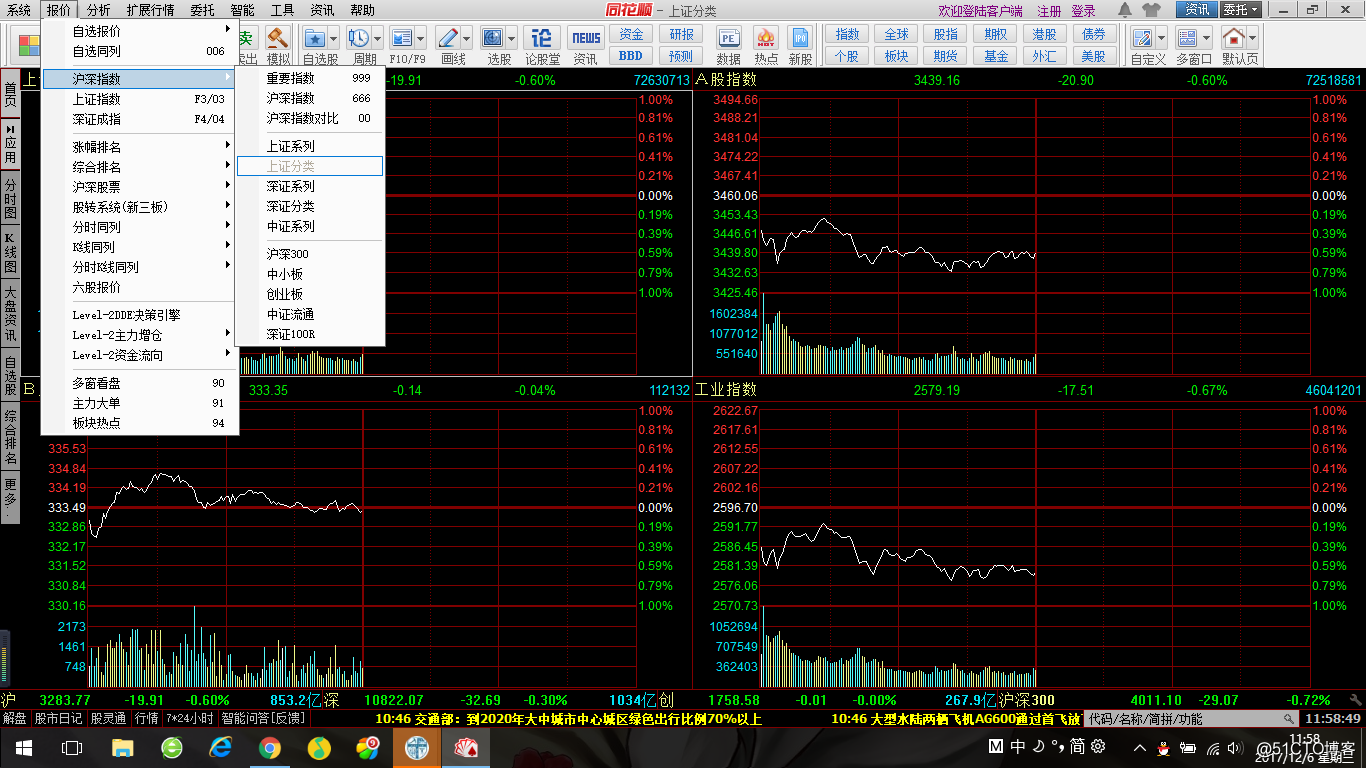
Task: Open the 热点 hot topics flame icon
Action: 766,39
